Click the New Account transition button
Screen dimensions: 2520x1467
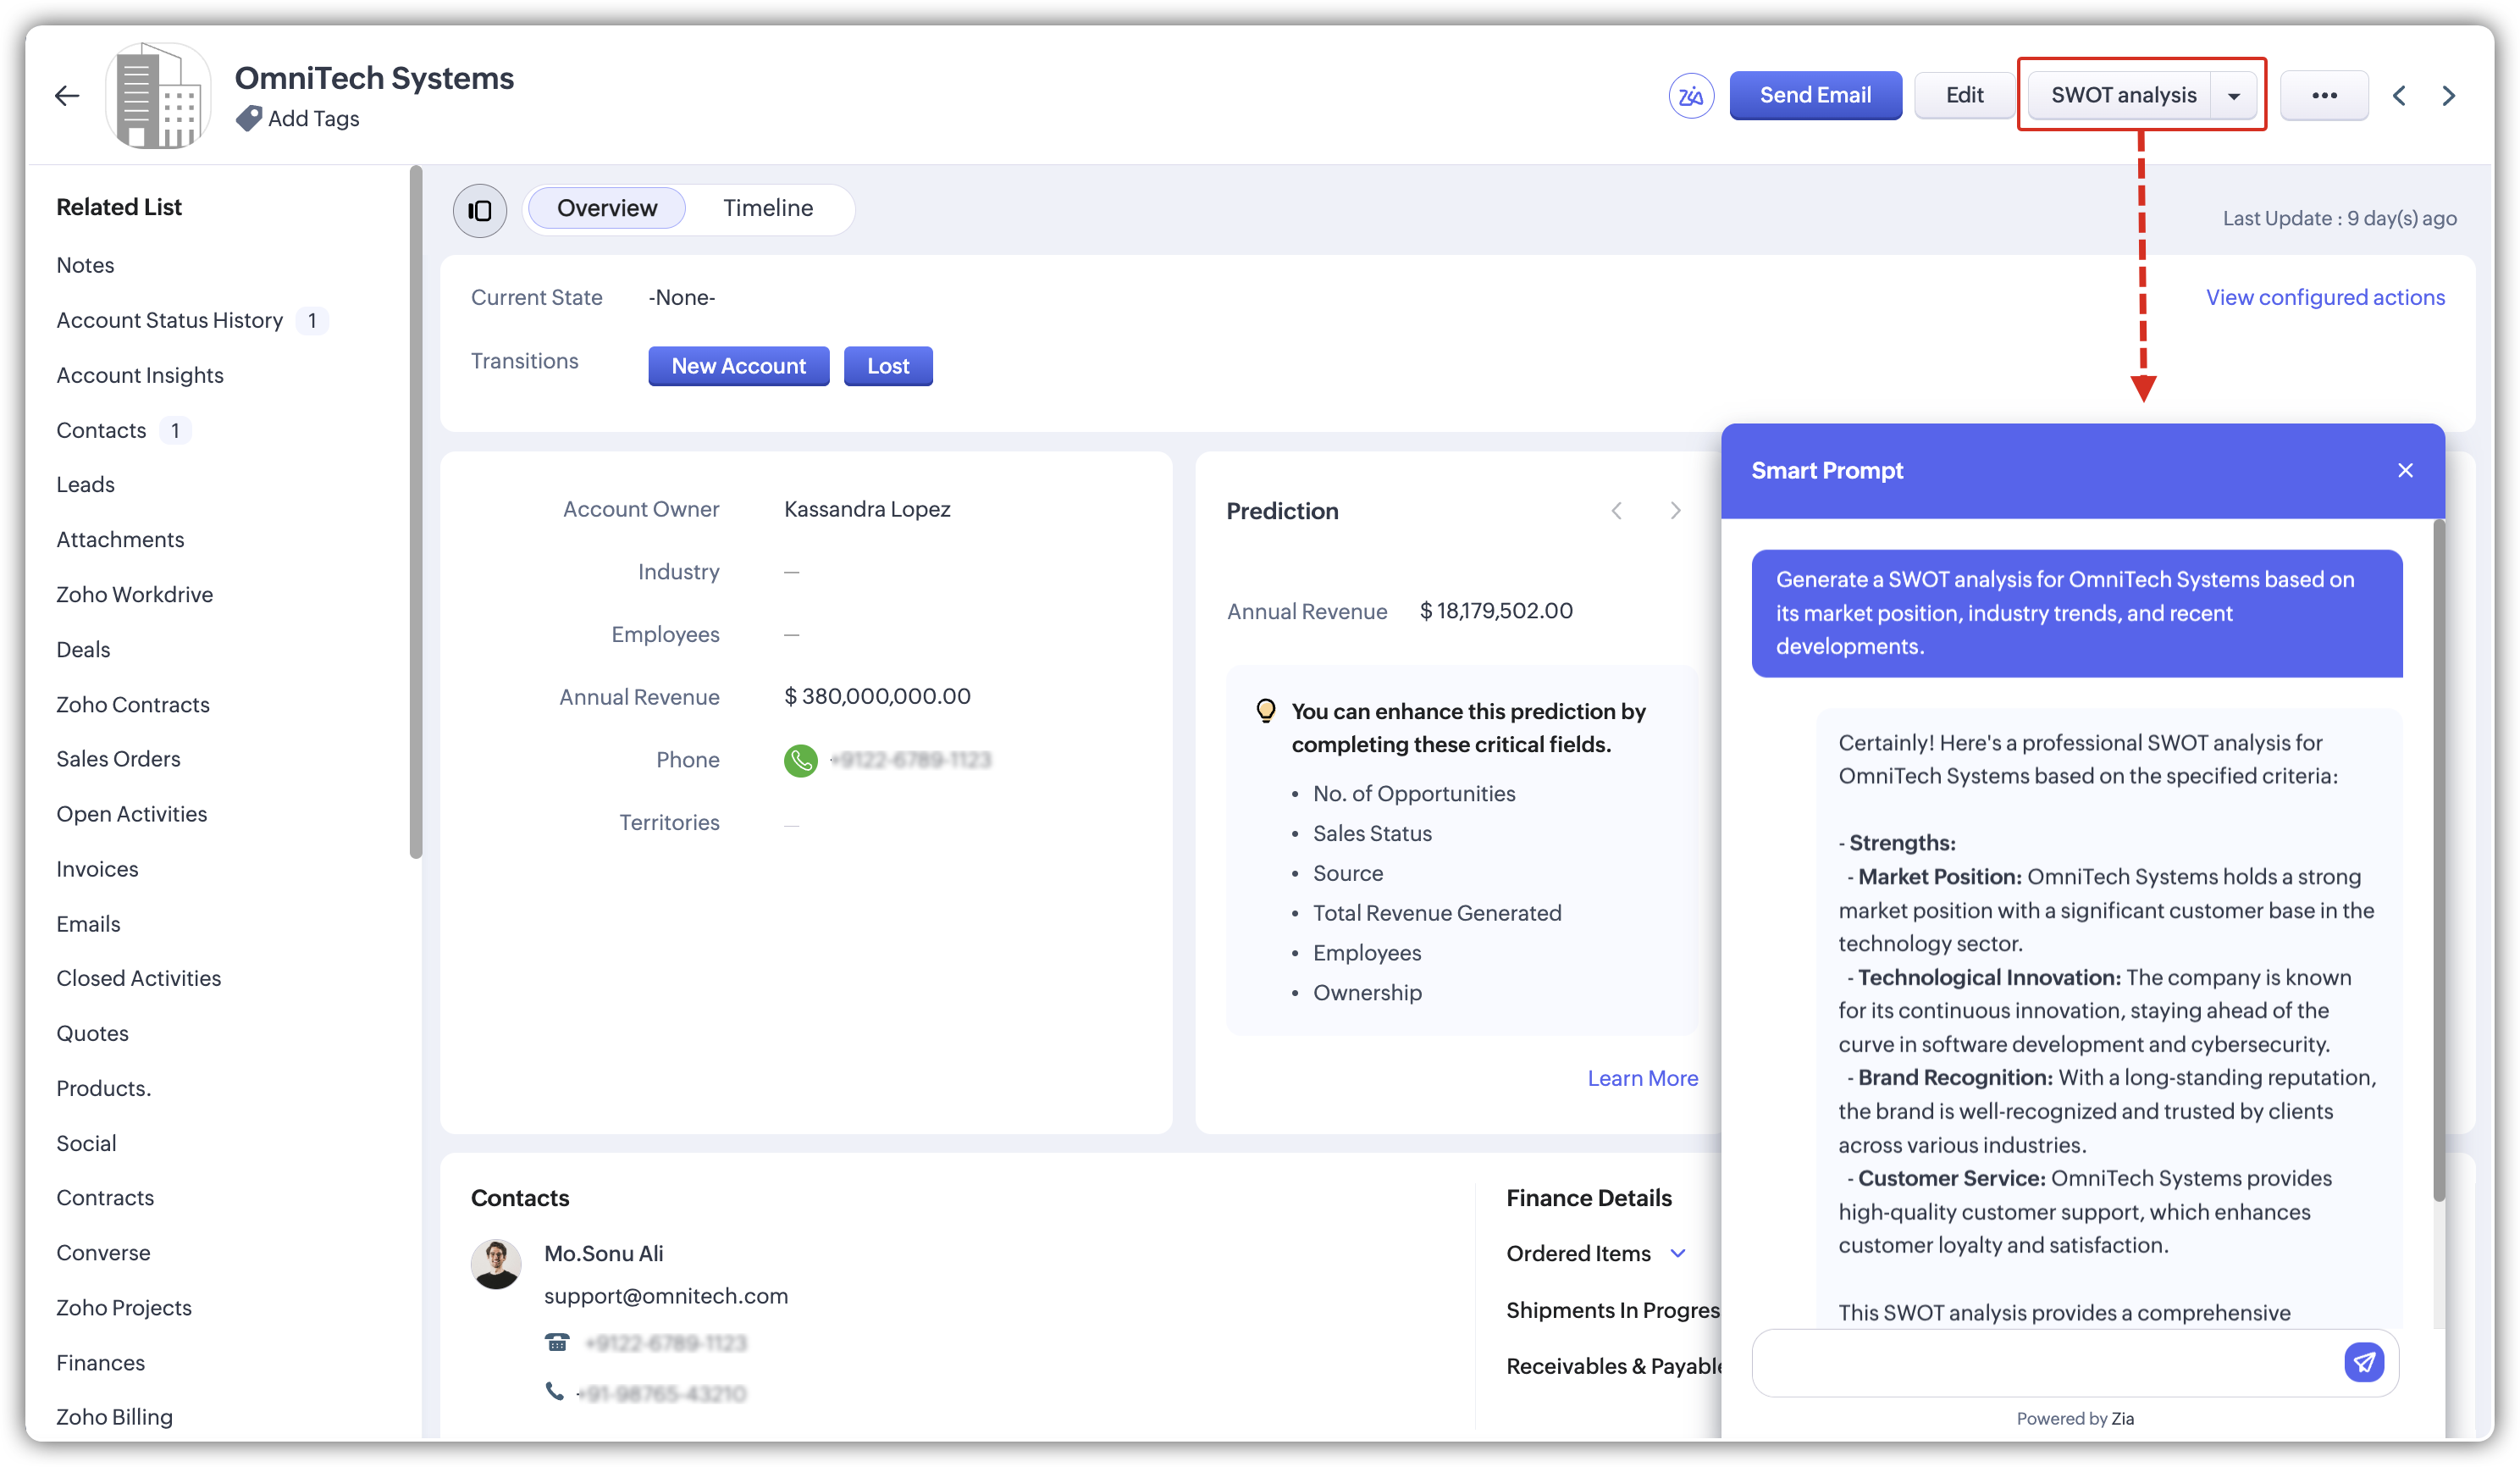(x=738, y=366)
